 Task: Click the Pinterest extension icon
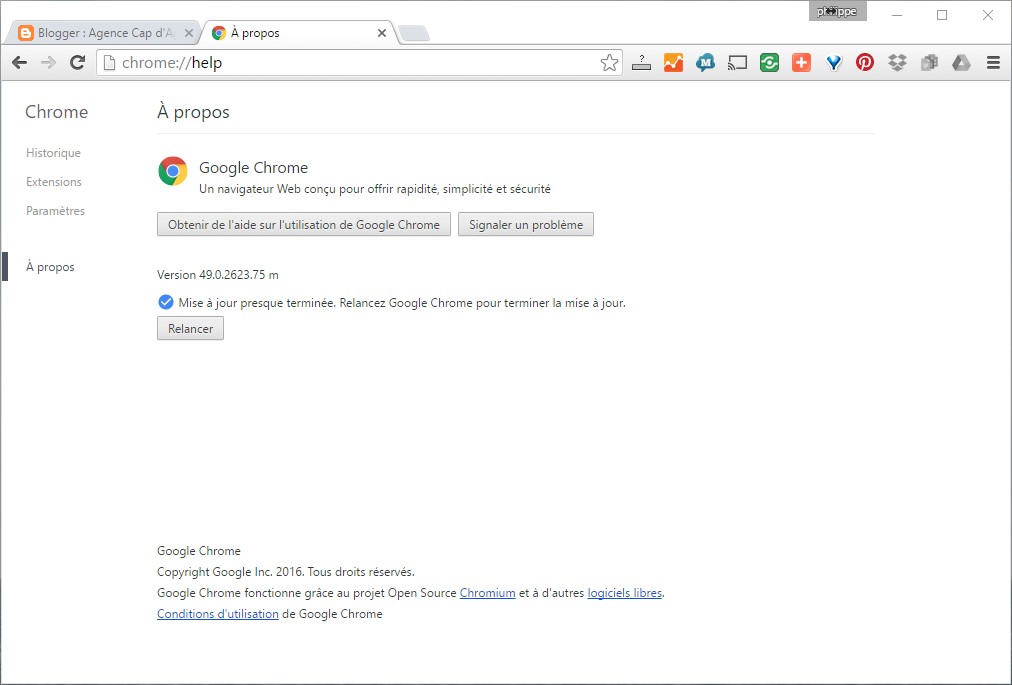pyautogui.click(x=865, y=63)
